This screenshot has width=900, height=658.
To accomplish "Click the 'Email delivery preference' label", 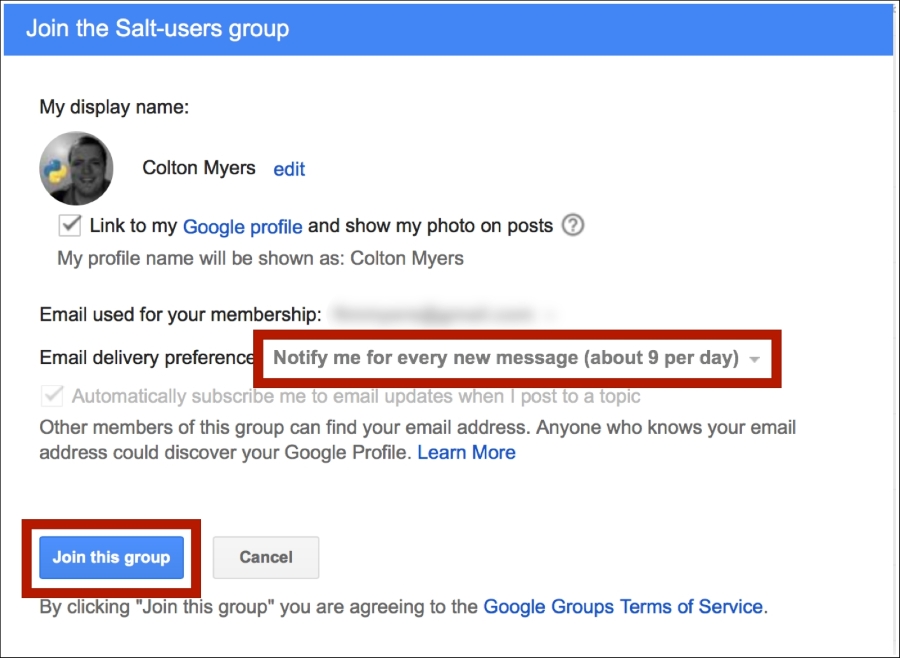I will tap(147, 358).
